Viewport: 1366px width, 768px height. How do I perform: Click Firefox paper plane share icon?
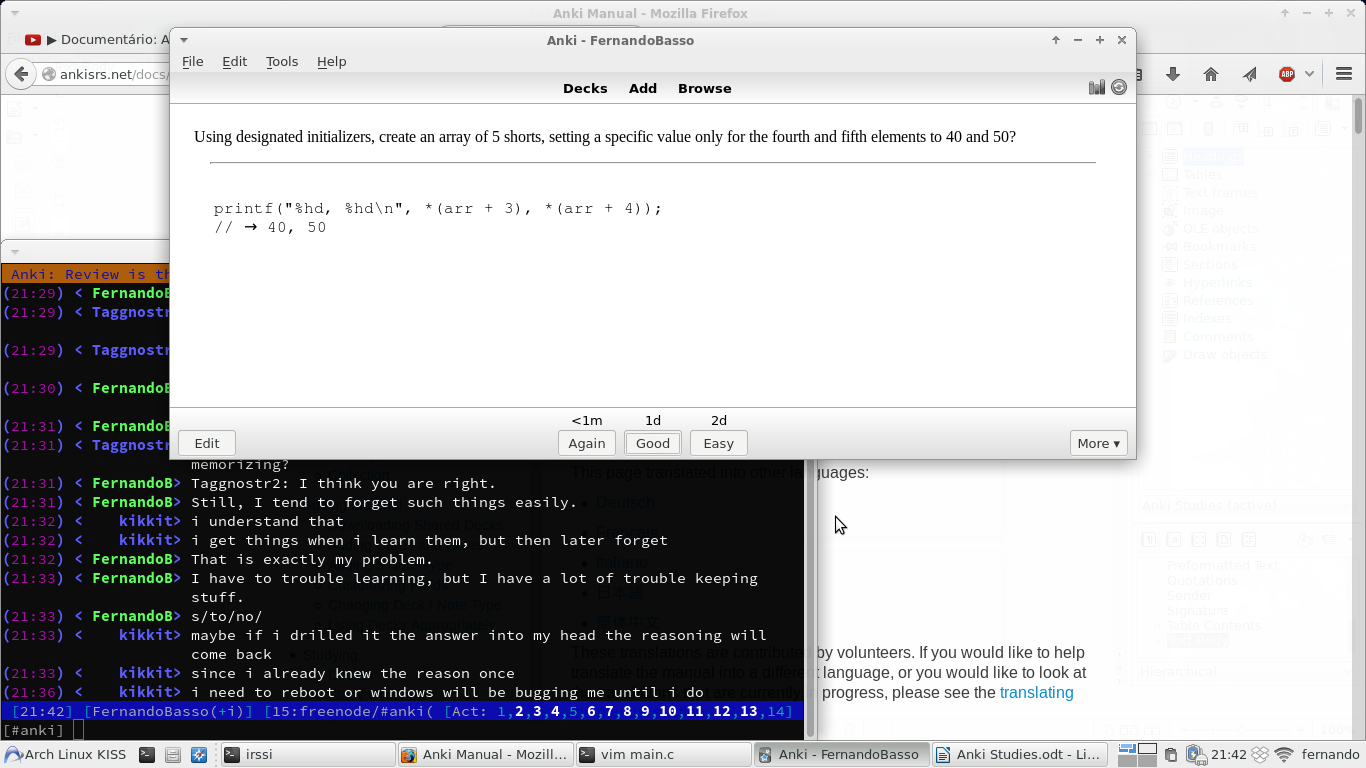pyautogui.click(x=1249, y=74)
